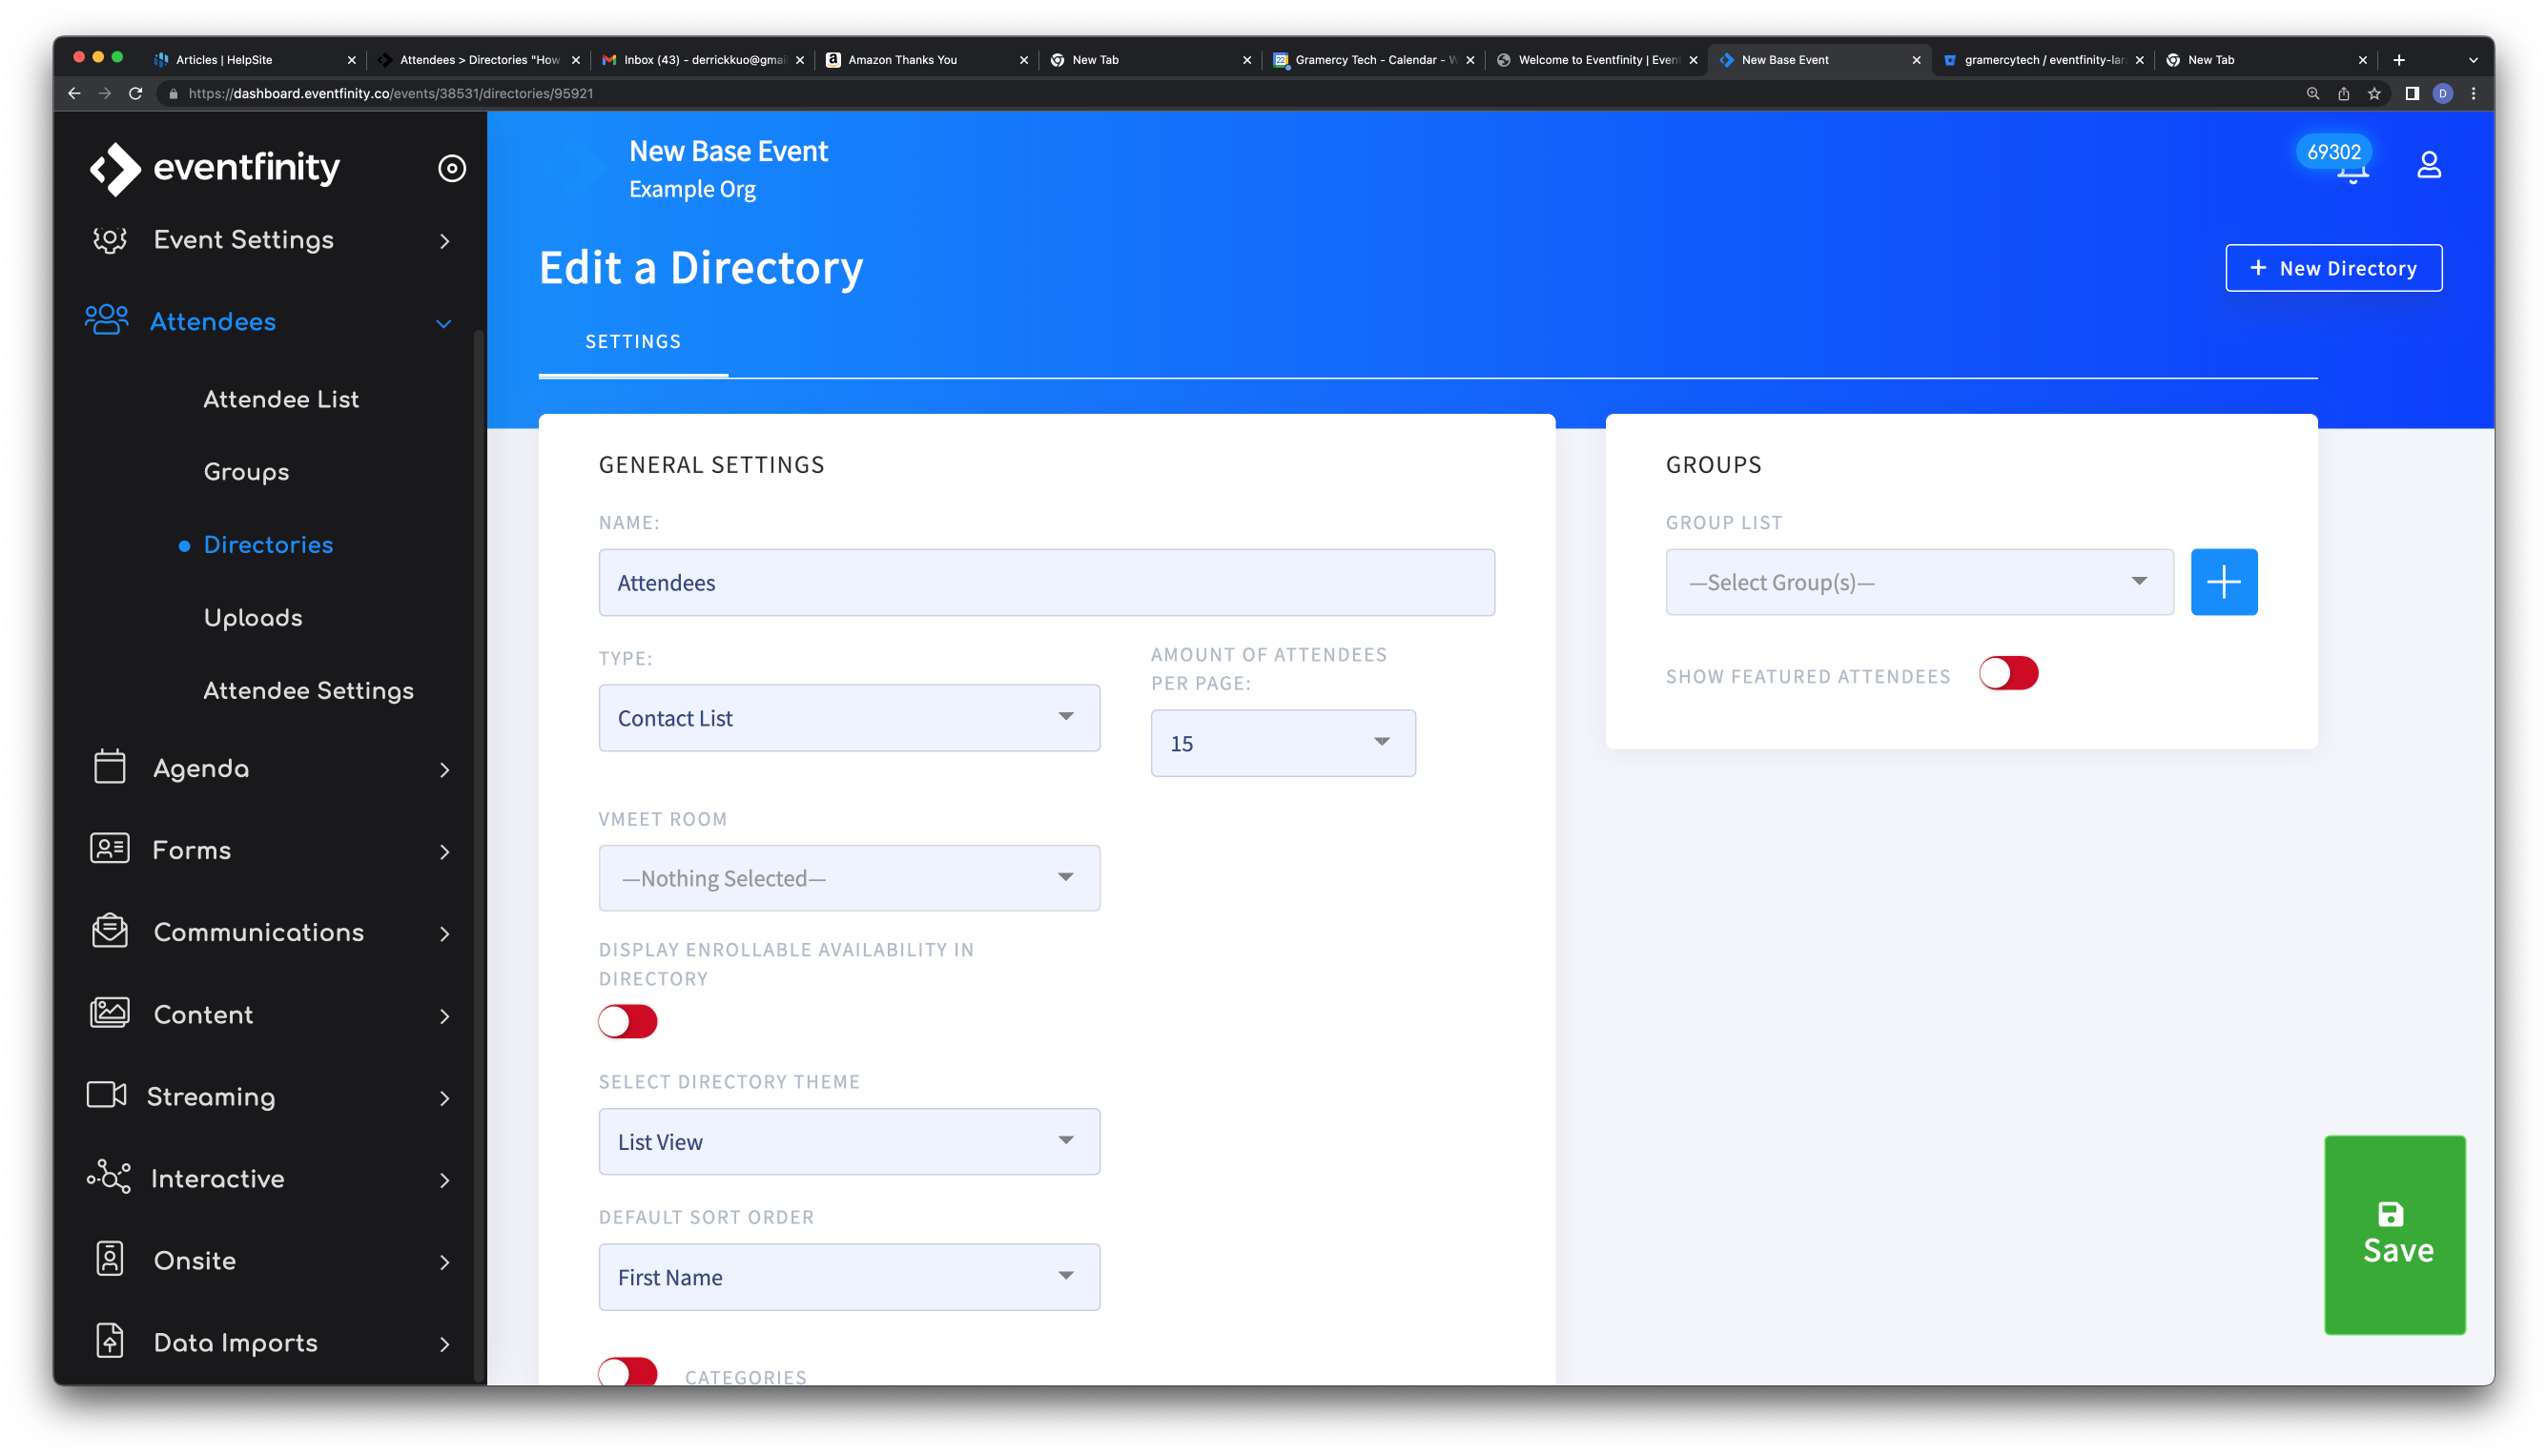The height and width of the screenshot is (1456, 2548).
Task: Open the Type dropdown showing Contact List
Action: [x=849, y=718]
